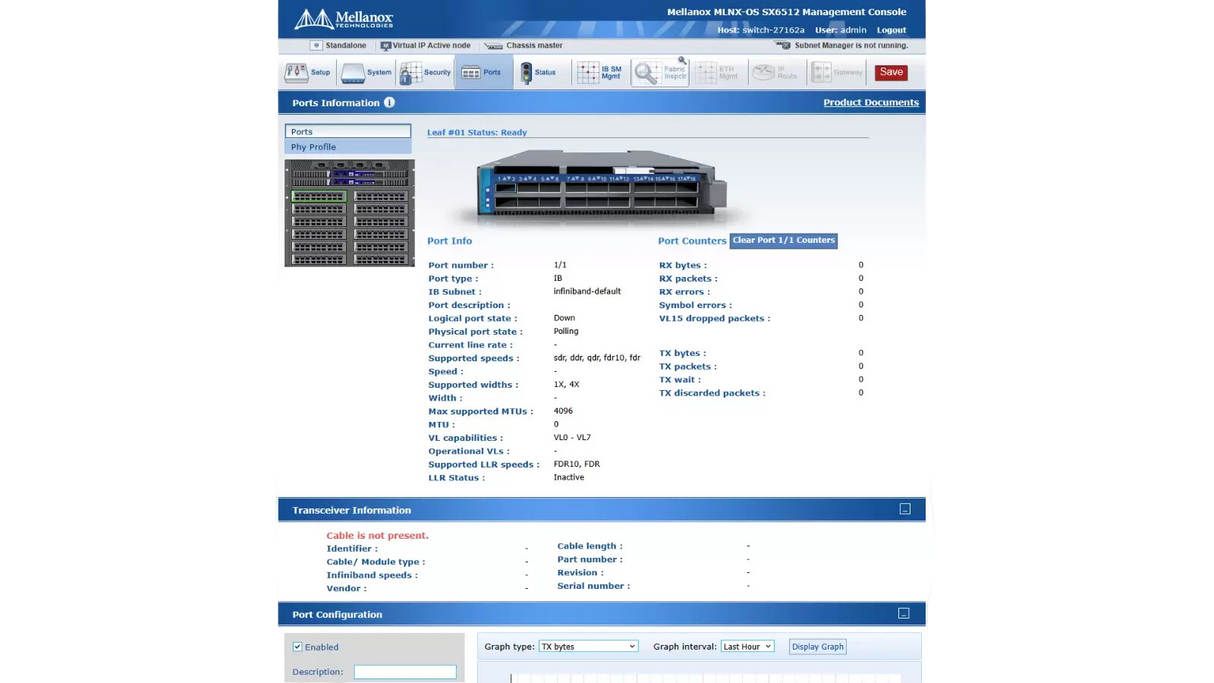
Task: Click the IP Route icon
Action: point(776,72)
